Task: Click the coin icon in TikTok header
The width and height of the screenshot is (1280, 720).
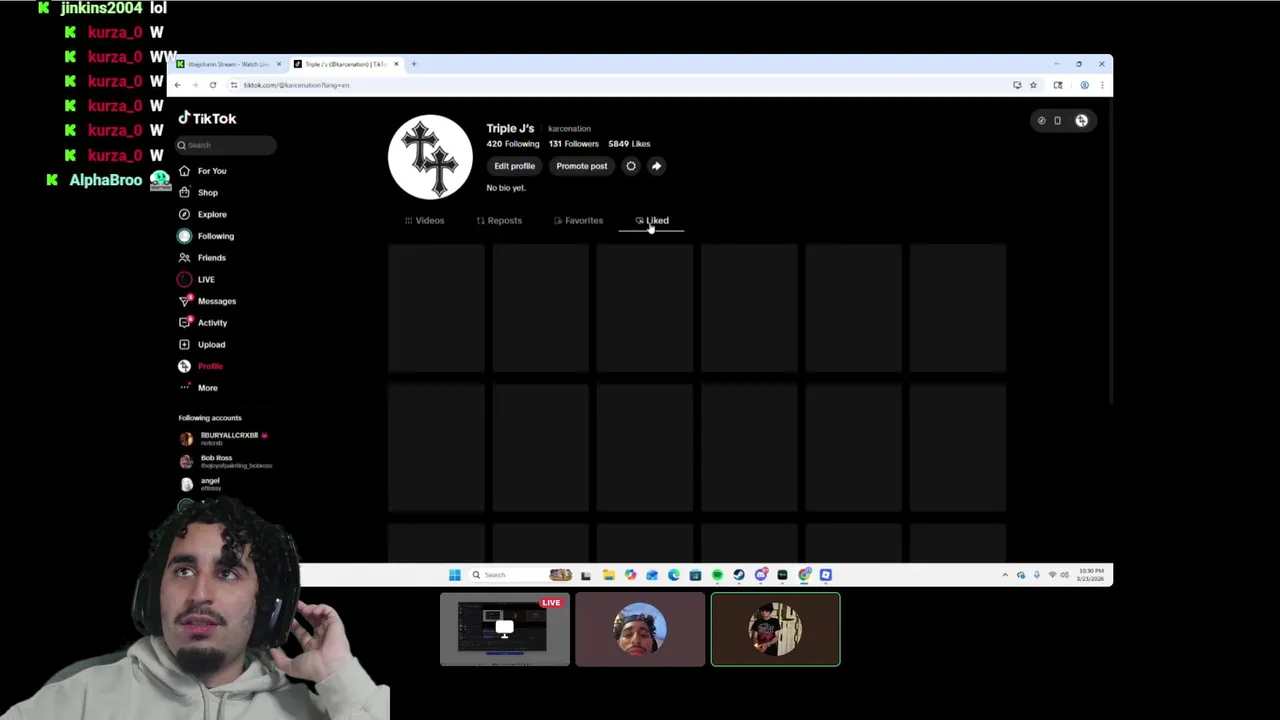Action: point(1041,121)
